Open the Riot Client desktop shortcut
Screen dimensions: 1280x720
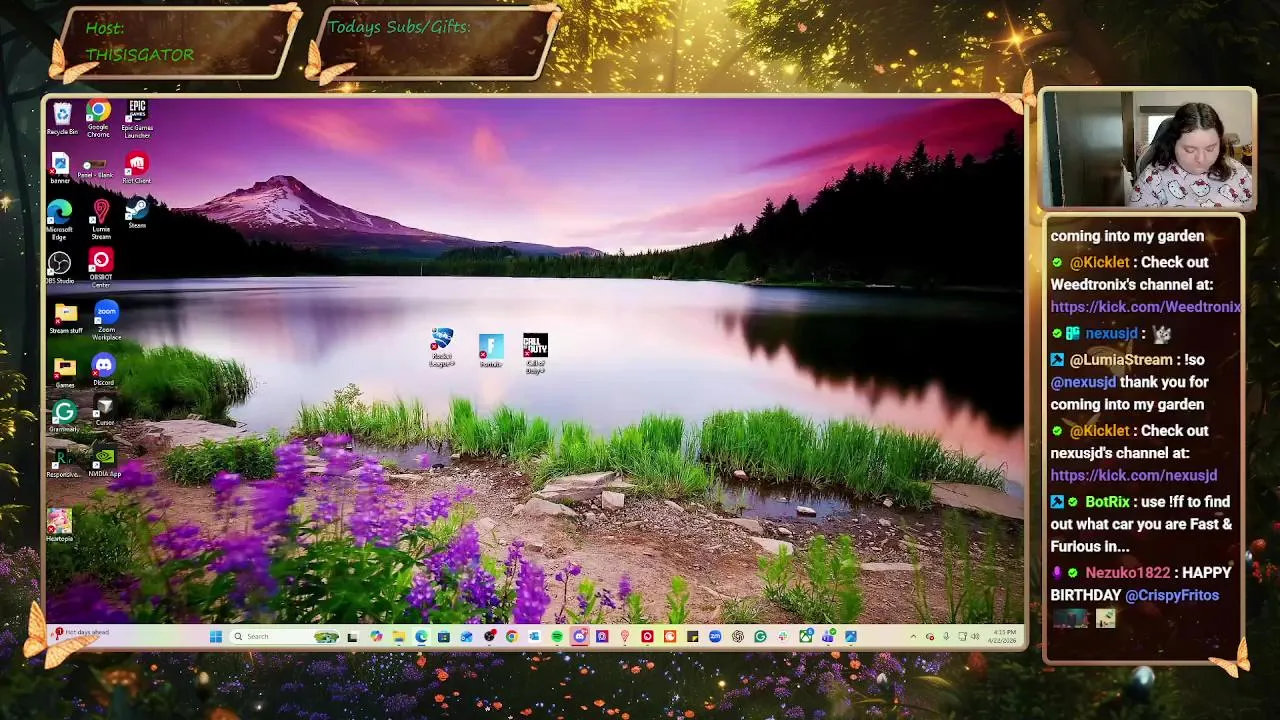click(x=136, y=168)
